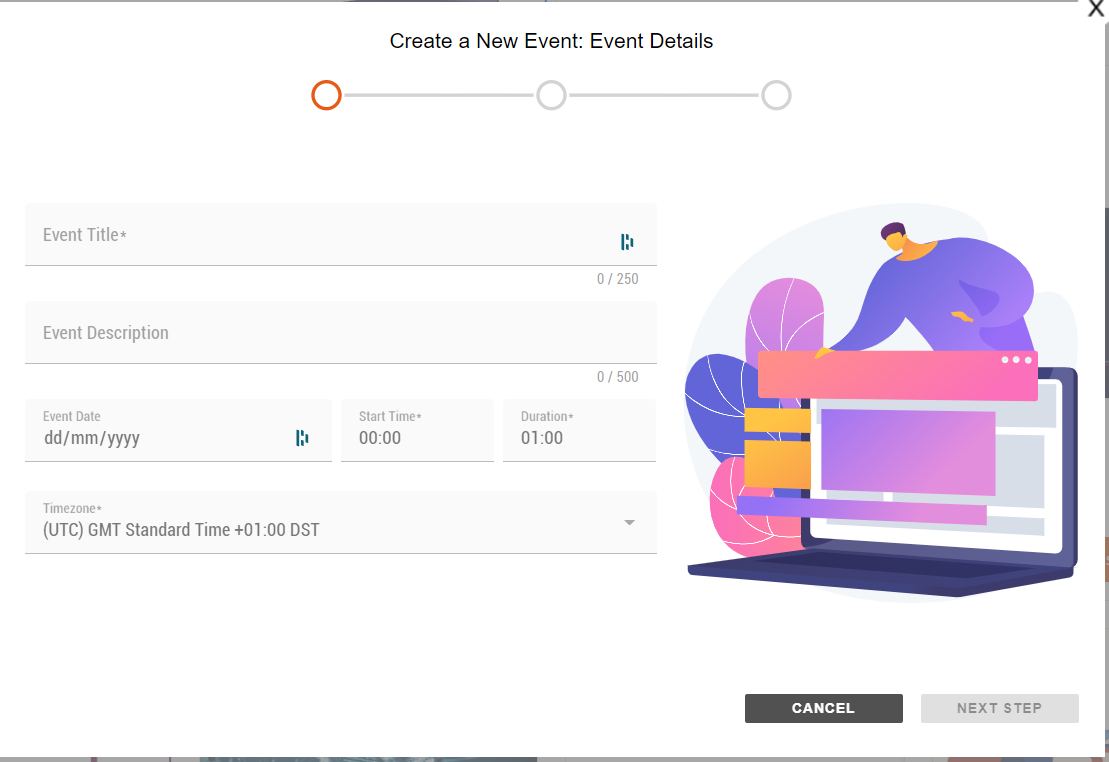This screenshot has height=762, width=1109.
Task: Open the Timezone dropdown arrow
Action: (x=630, y=522)
